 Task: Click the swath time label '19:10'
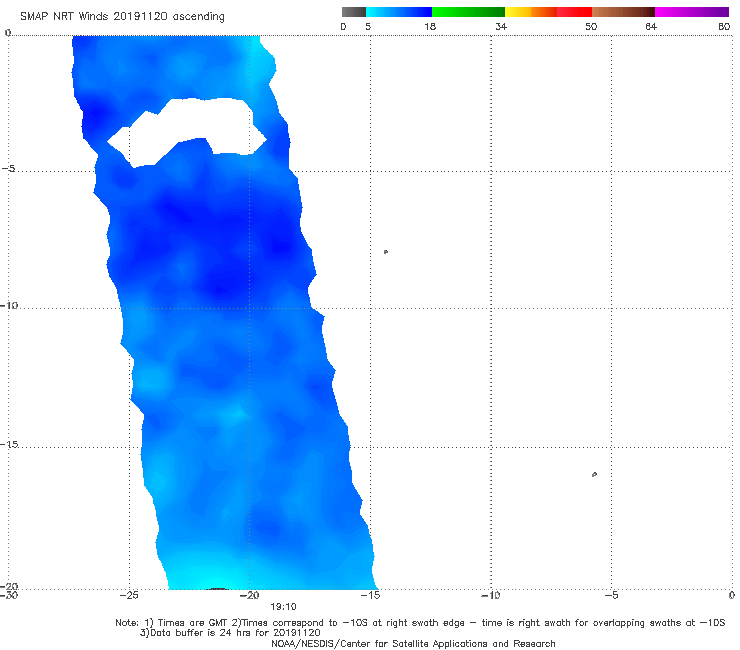click(x=283, y=607)
